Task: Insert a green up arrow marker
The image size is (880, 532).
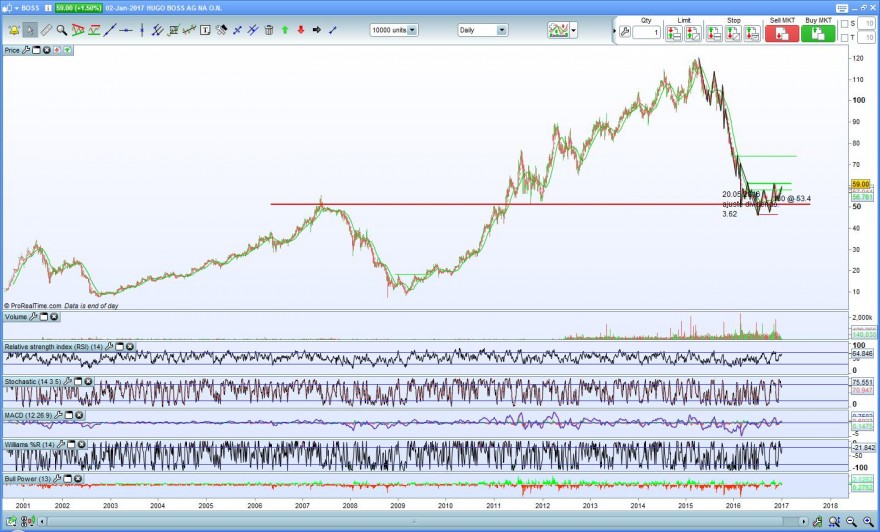Action: tap(285, 30)
